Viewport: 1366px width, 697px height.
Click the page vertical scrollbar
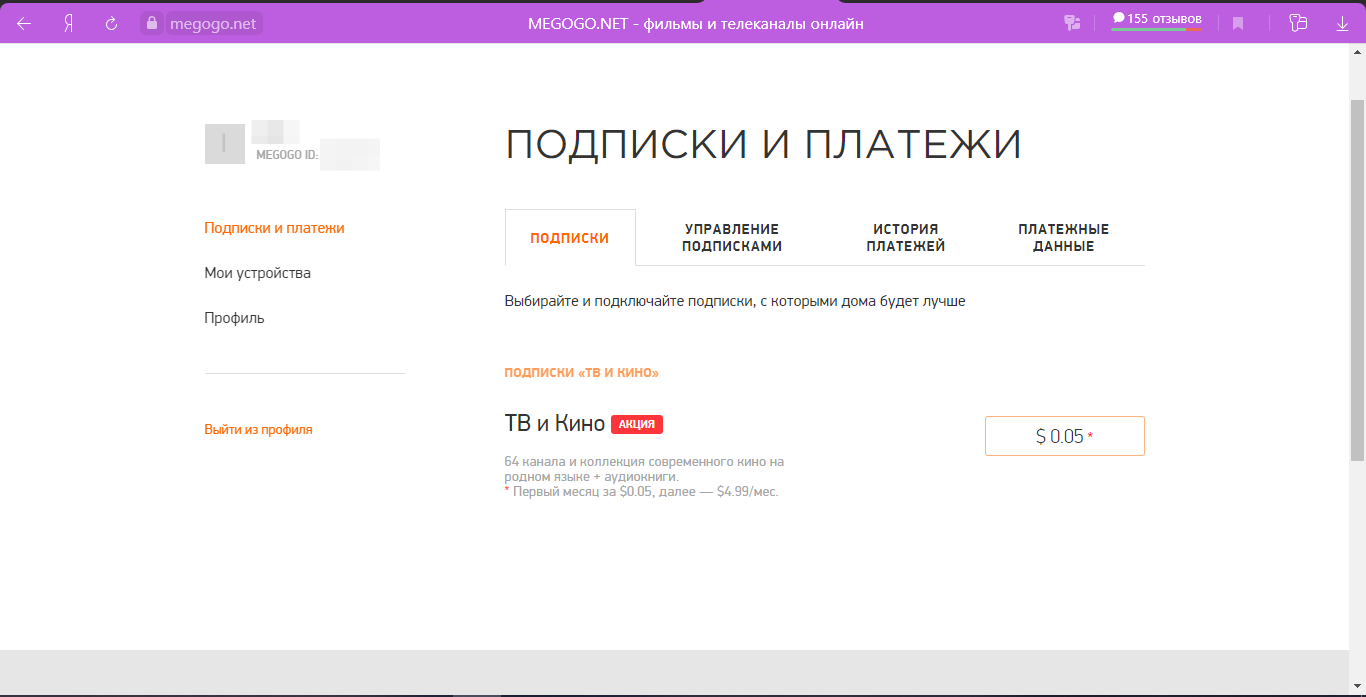(x=1357, y=280)
